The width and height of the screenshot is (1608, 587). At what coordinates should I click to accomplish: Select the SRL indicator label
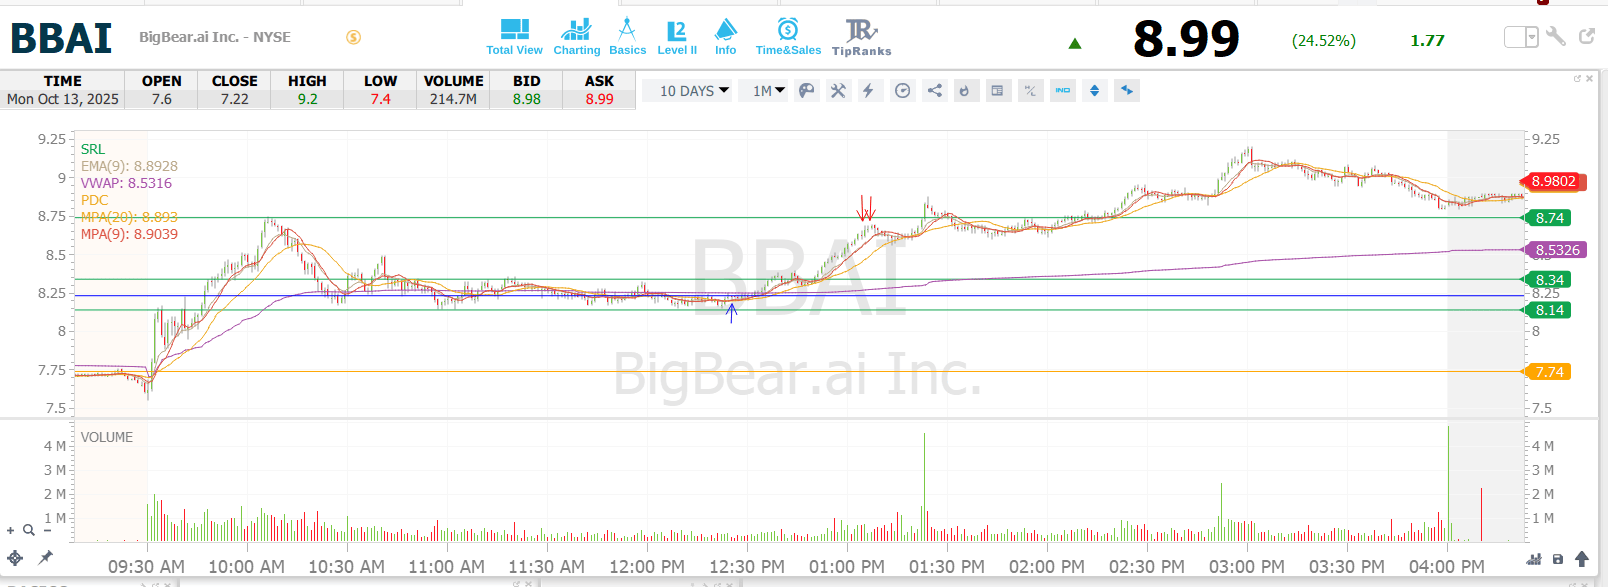(93, 149)
